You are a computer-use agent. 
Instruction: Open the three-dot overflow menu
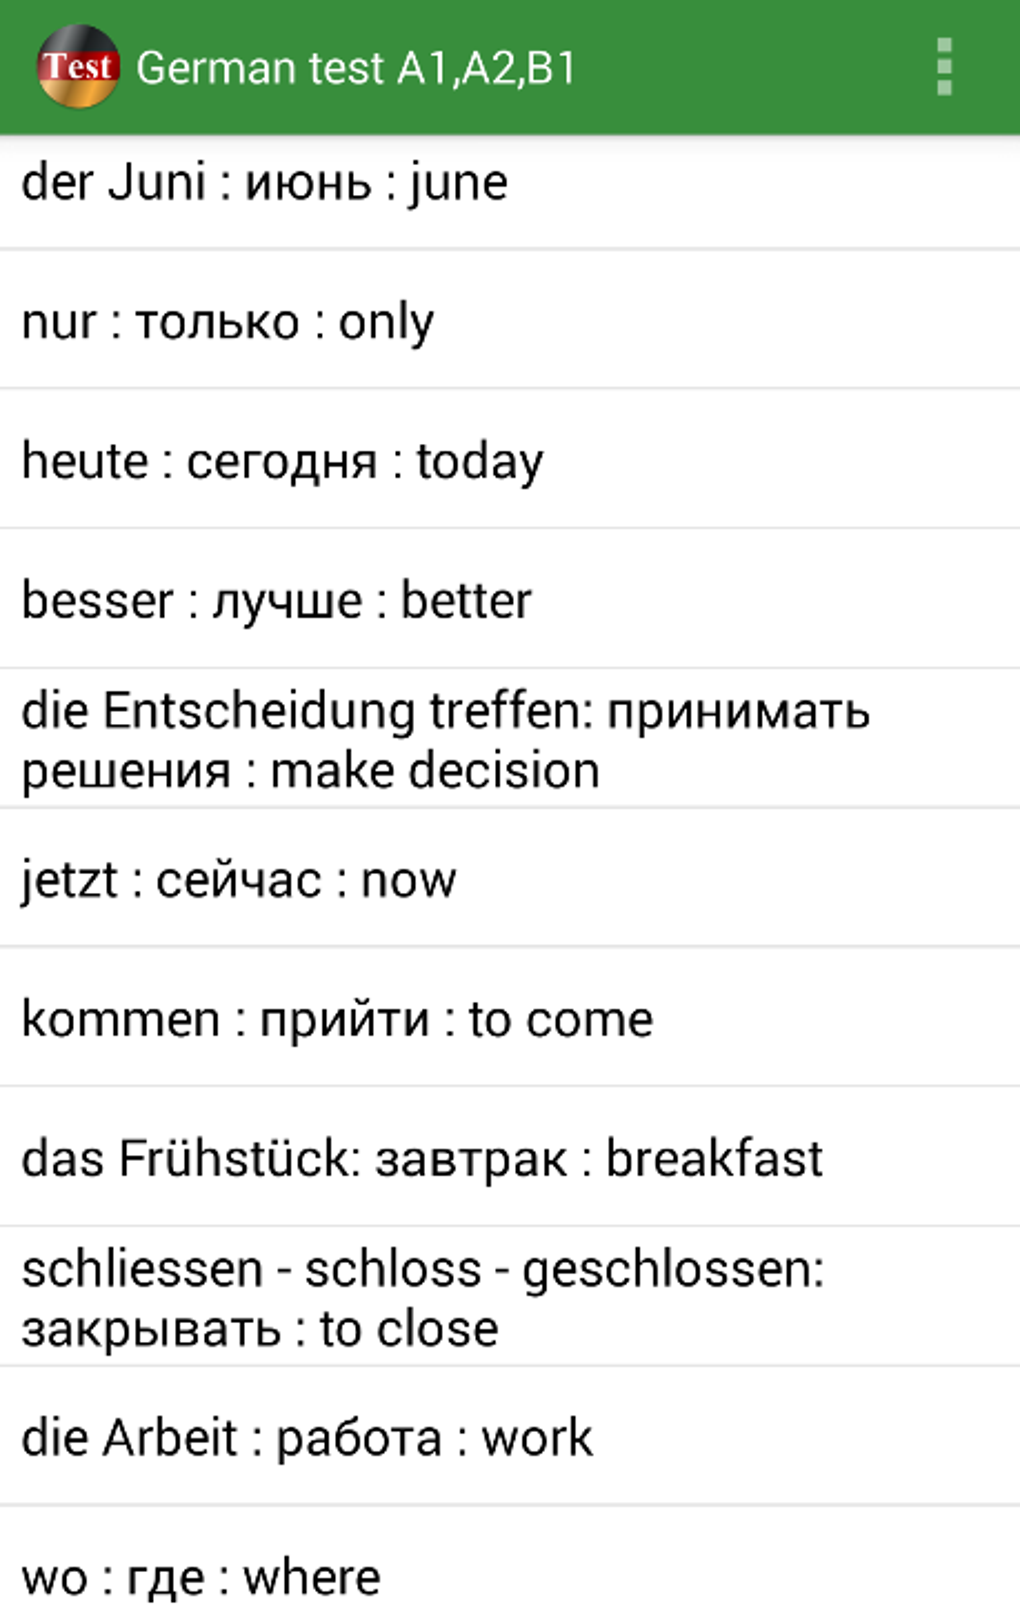[943, 67]
